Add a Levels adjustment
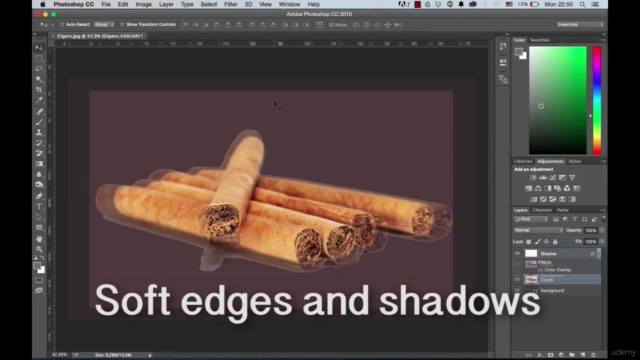Image resolution: width=640 pixels, height=360 pixels. (x=543, y=178)
